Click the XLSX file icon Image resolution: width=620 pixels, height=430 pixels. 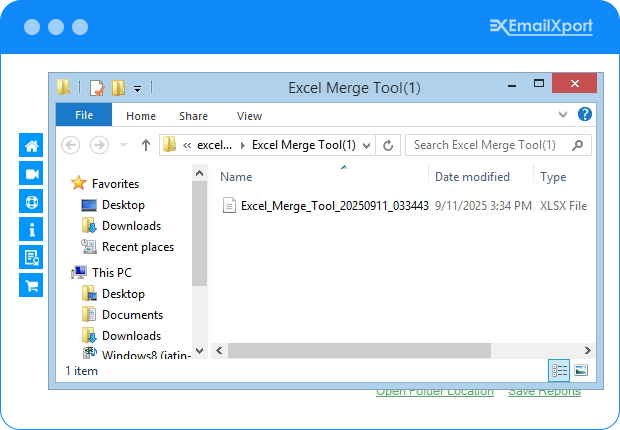tap(229, 205)
